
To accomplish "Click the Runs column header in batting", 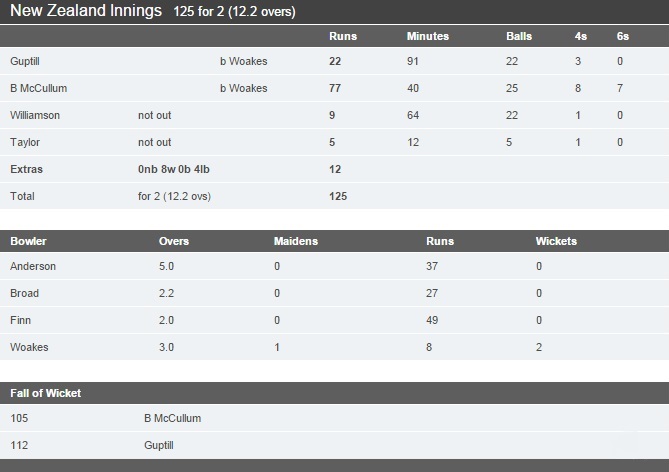I will (343, 36).
